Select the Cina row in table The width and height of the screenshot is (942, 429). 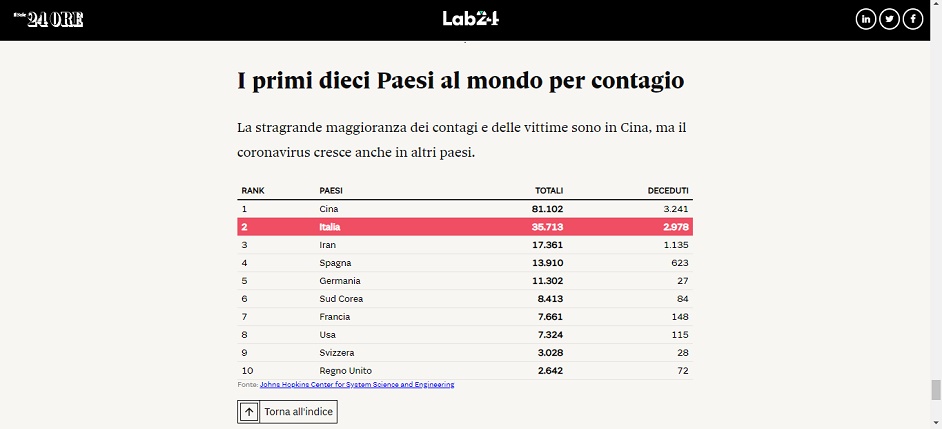point(465,209)
